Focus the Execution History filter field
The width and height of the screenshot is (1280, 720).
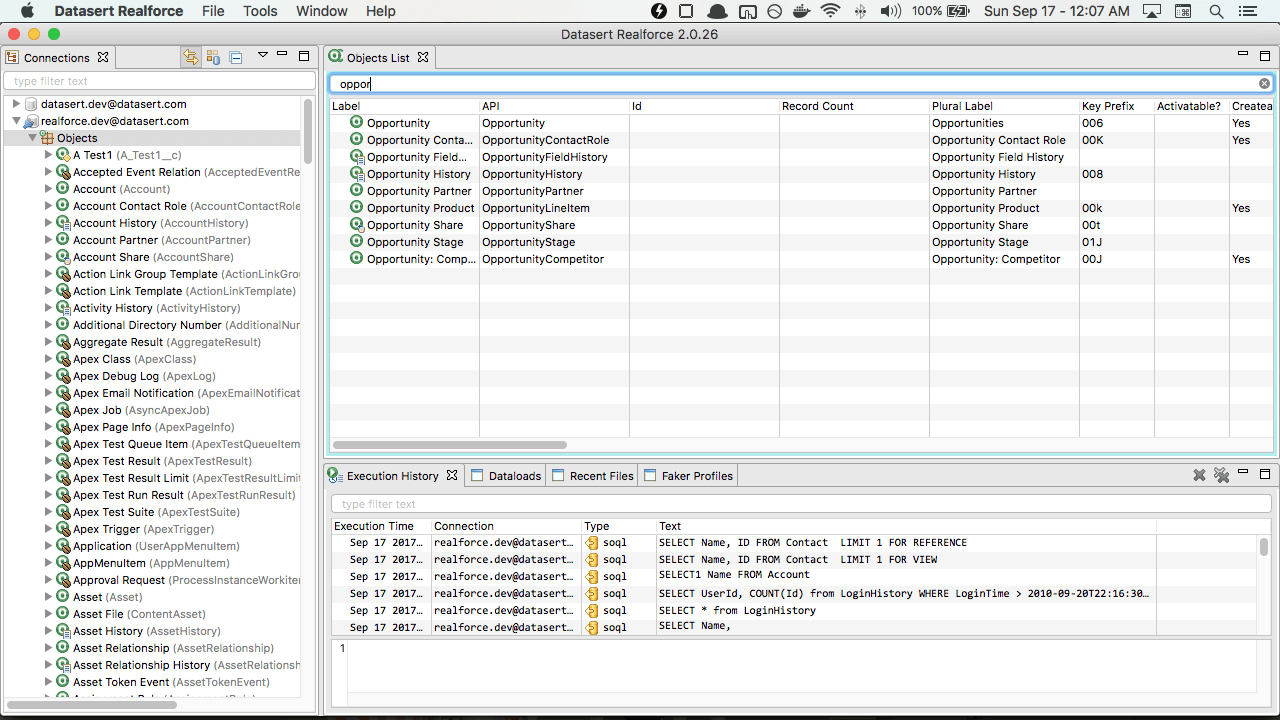tap(800, 504)
